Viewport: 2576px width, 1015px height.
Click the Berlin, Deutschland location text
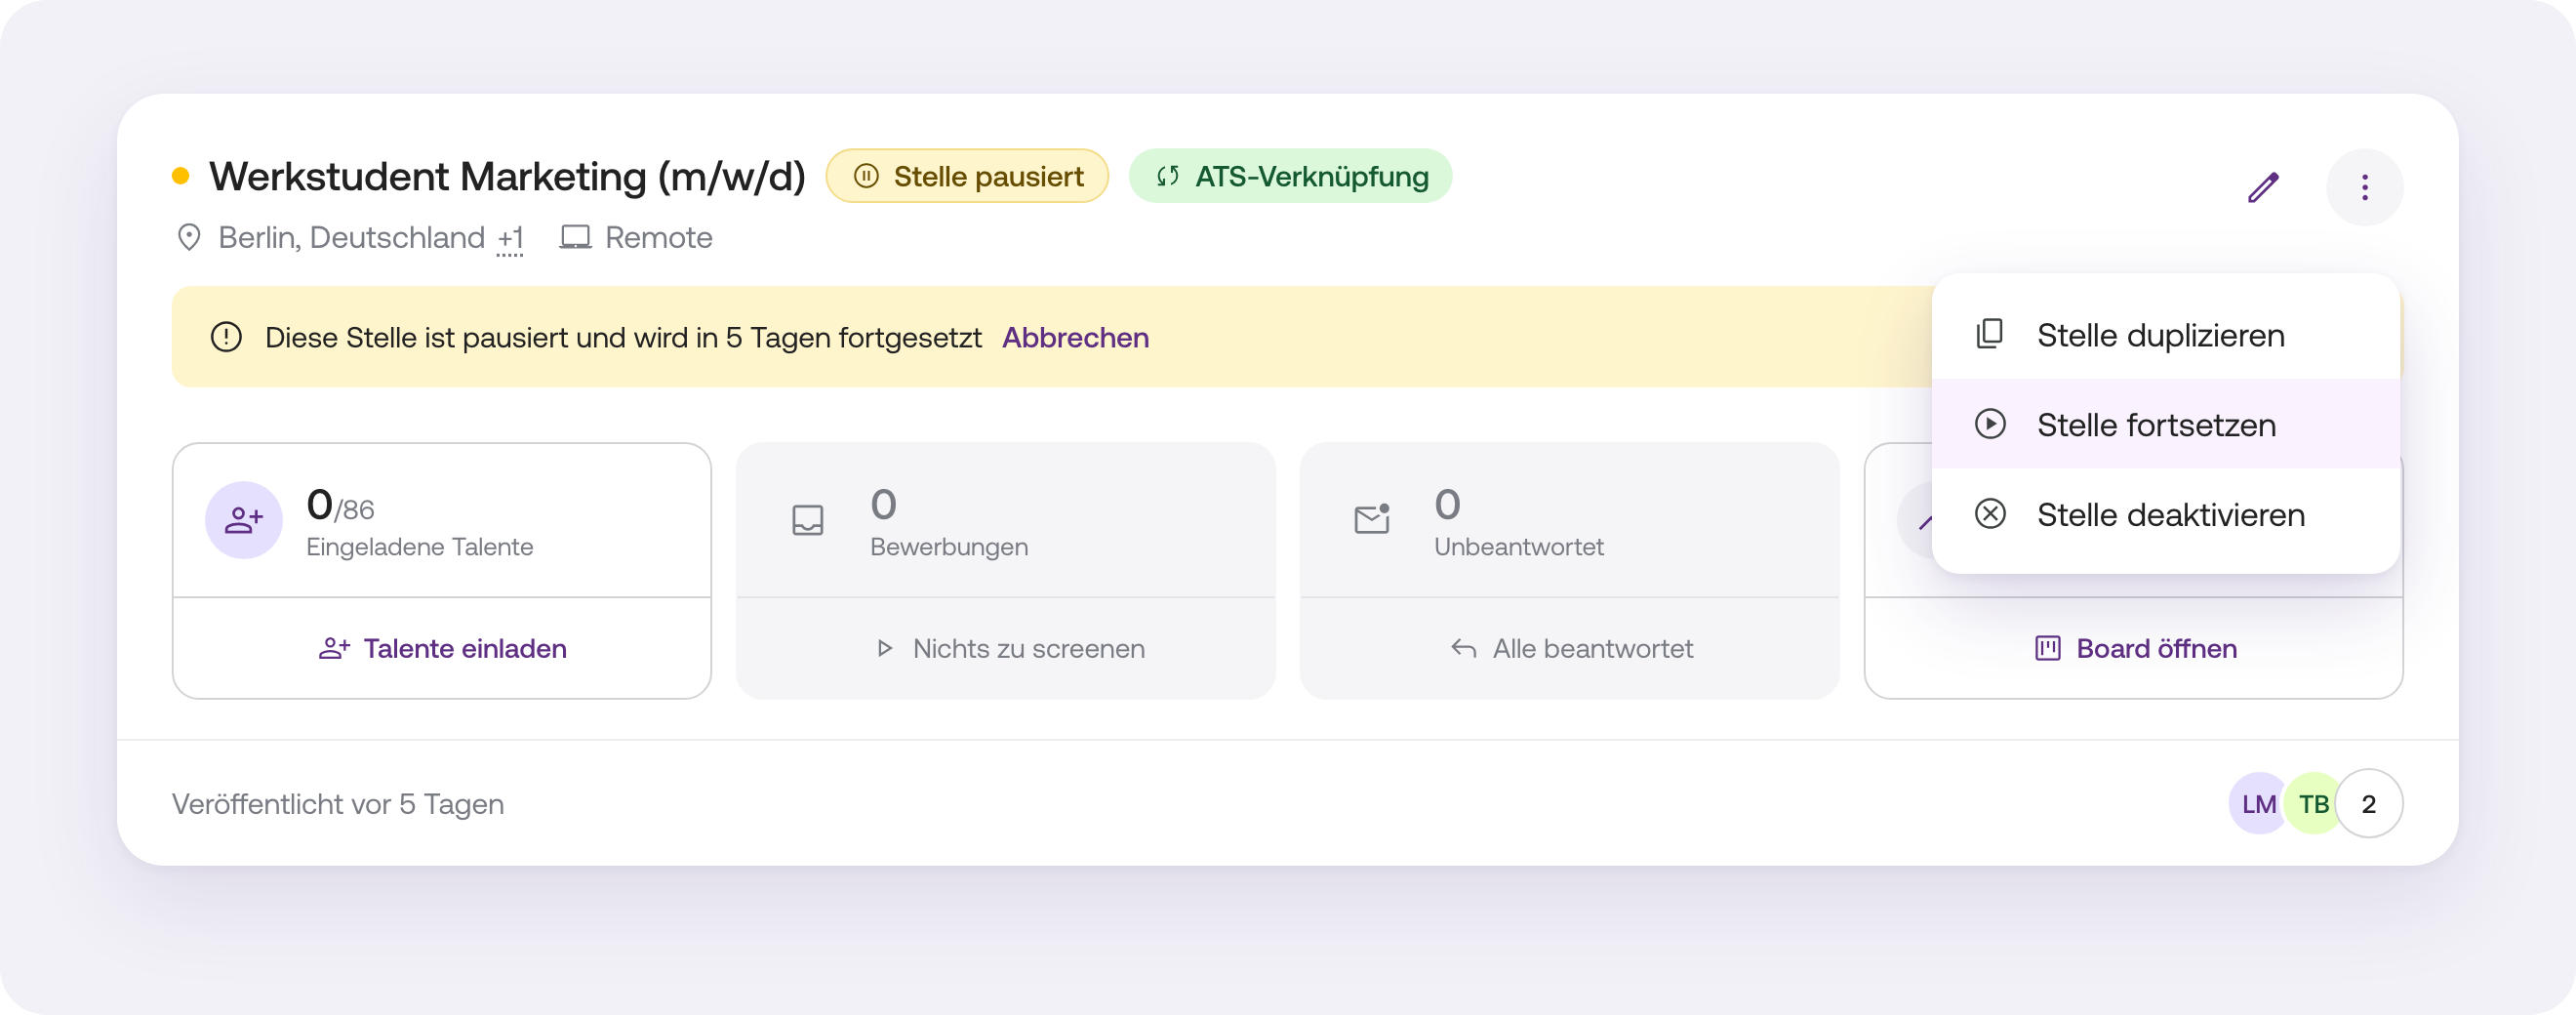[351, 238]
